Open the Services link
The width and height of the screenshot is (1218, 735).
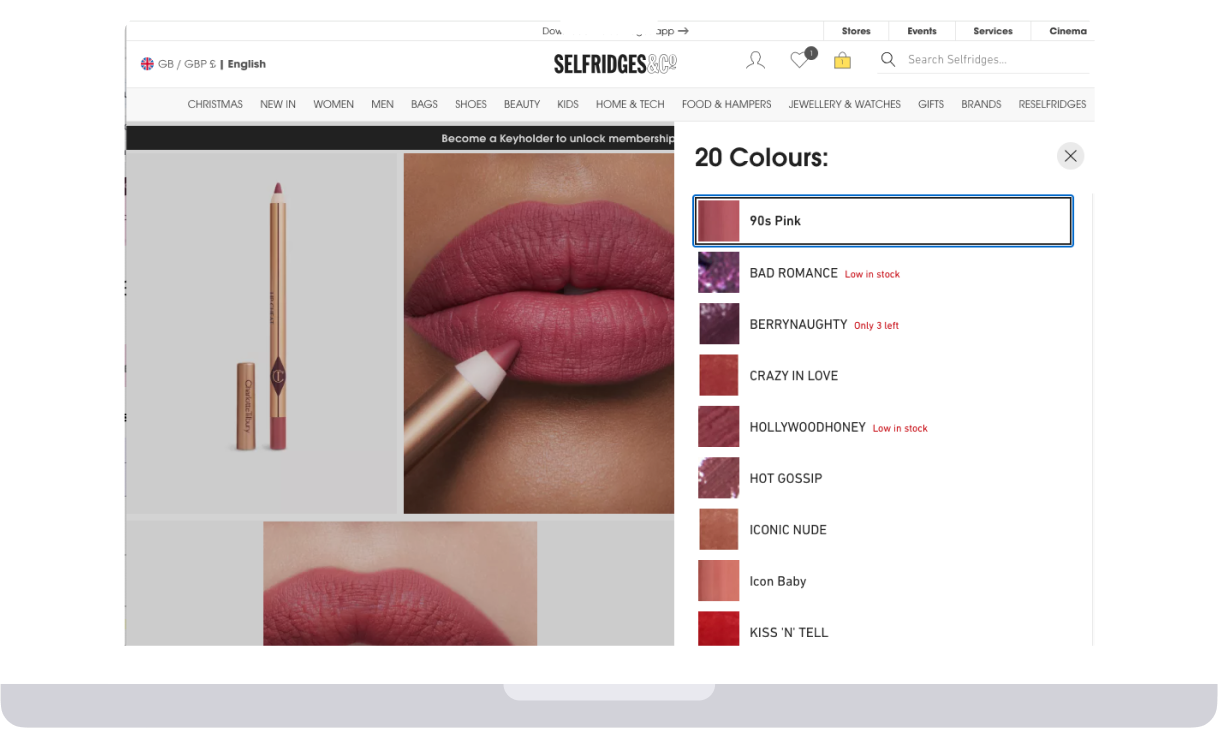click(x=993, y=31)
